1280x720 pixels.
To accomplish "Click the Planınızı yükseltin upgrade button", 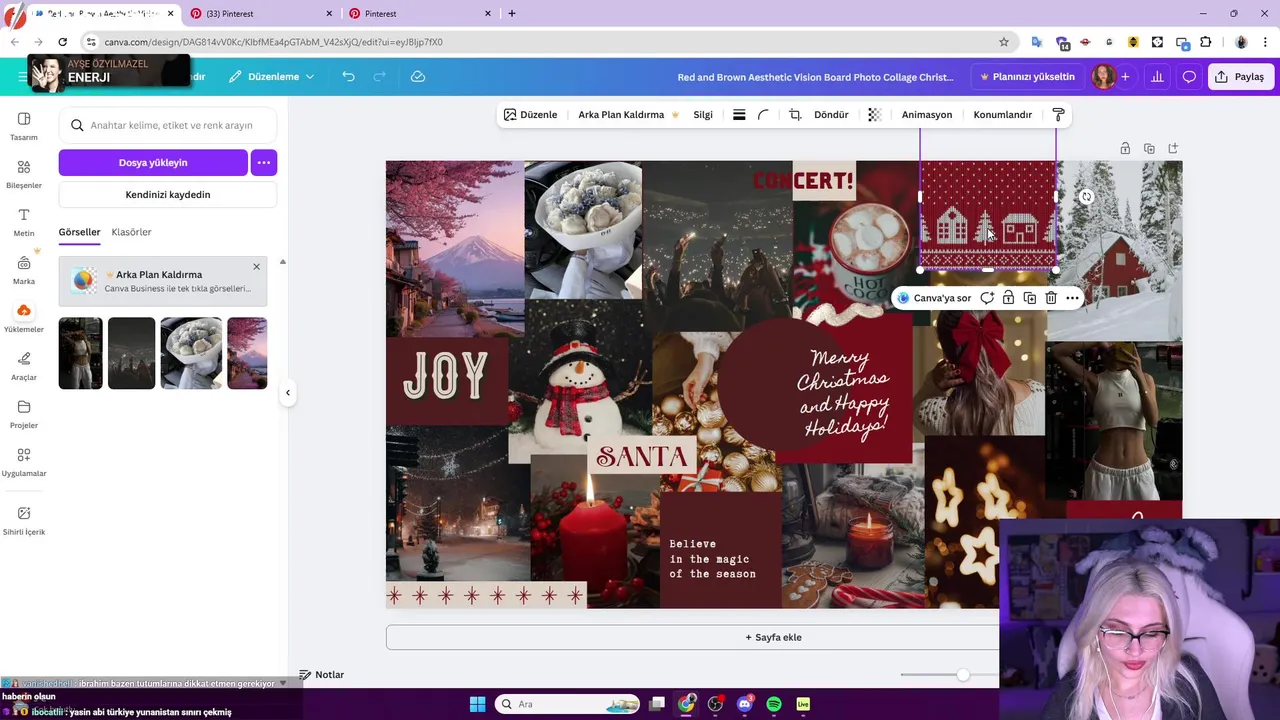I will [1027, 77].
